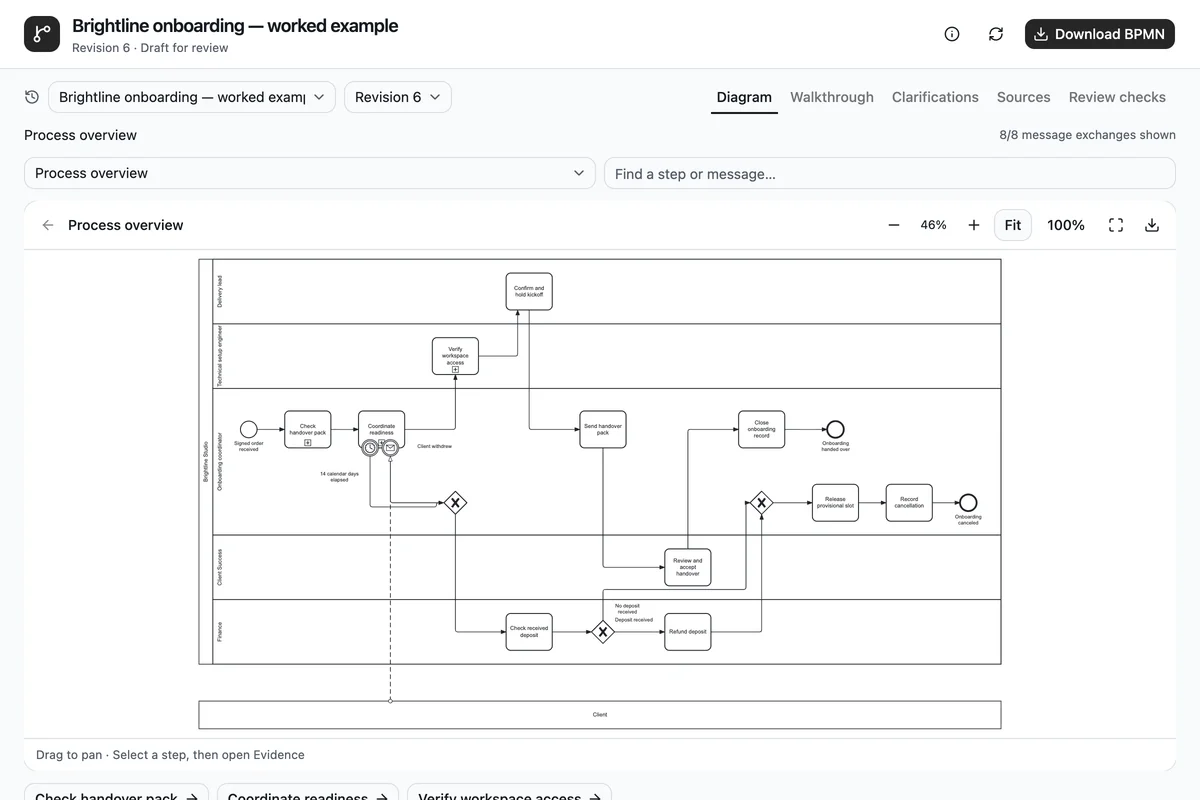The height and width of the screenshot is (800, 1200).
Task: Open the info circle icon
Action: tap(952, 34)
